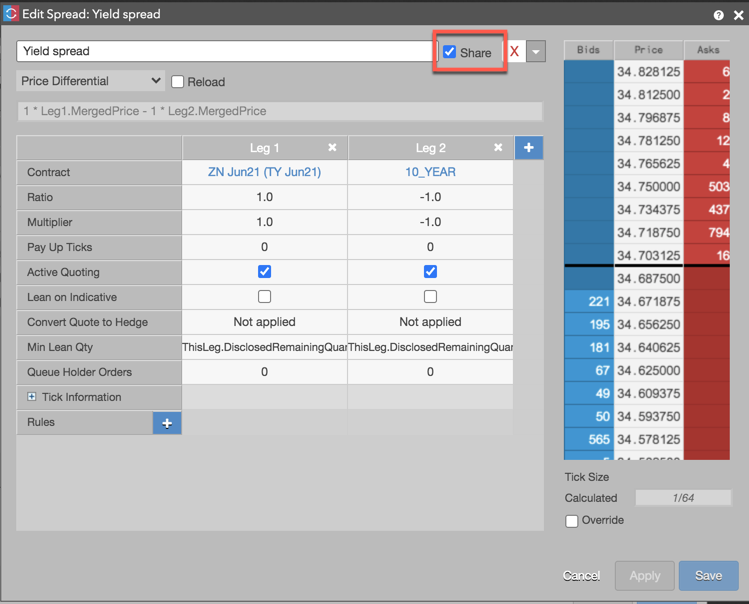Select Leg 1 Multiplier value 1.0

coord(264,222)
